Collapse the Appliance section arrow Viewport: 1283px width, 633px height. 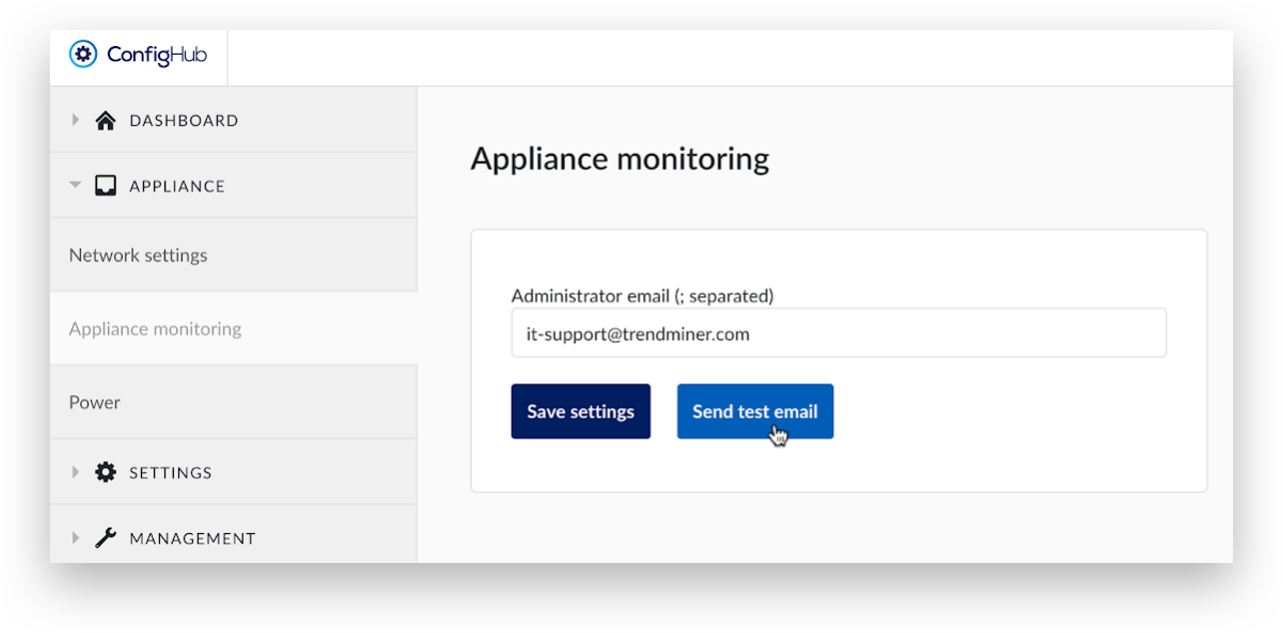[75, 185]
